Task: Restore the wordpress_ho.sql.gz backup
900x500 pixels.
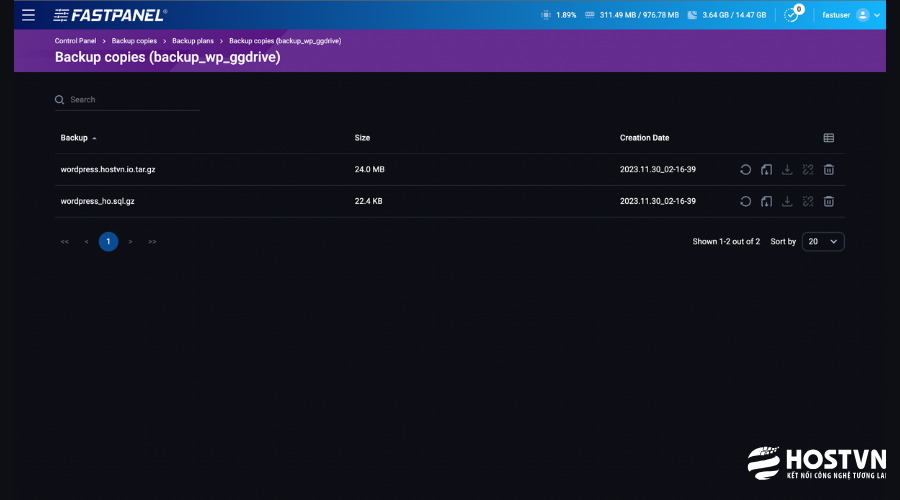Action: coord(745,201)
